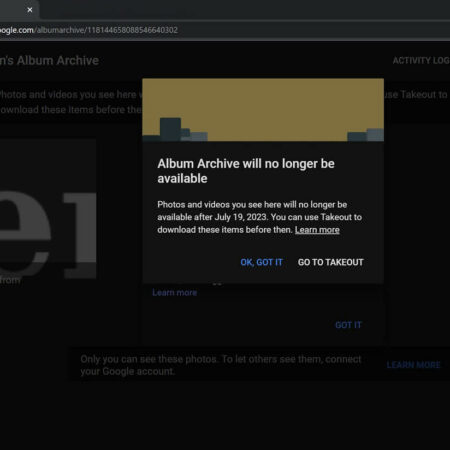Click the URL in the address bar
The width and height of the screenshot is (450, 450).
tap(89, 30)
